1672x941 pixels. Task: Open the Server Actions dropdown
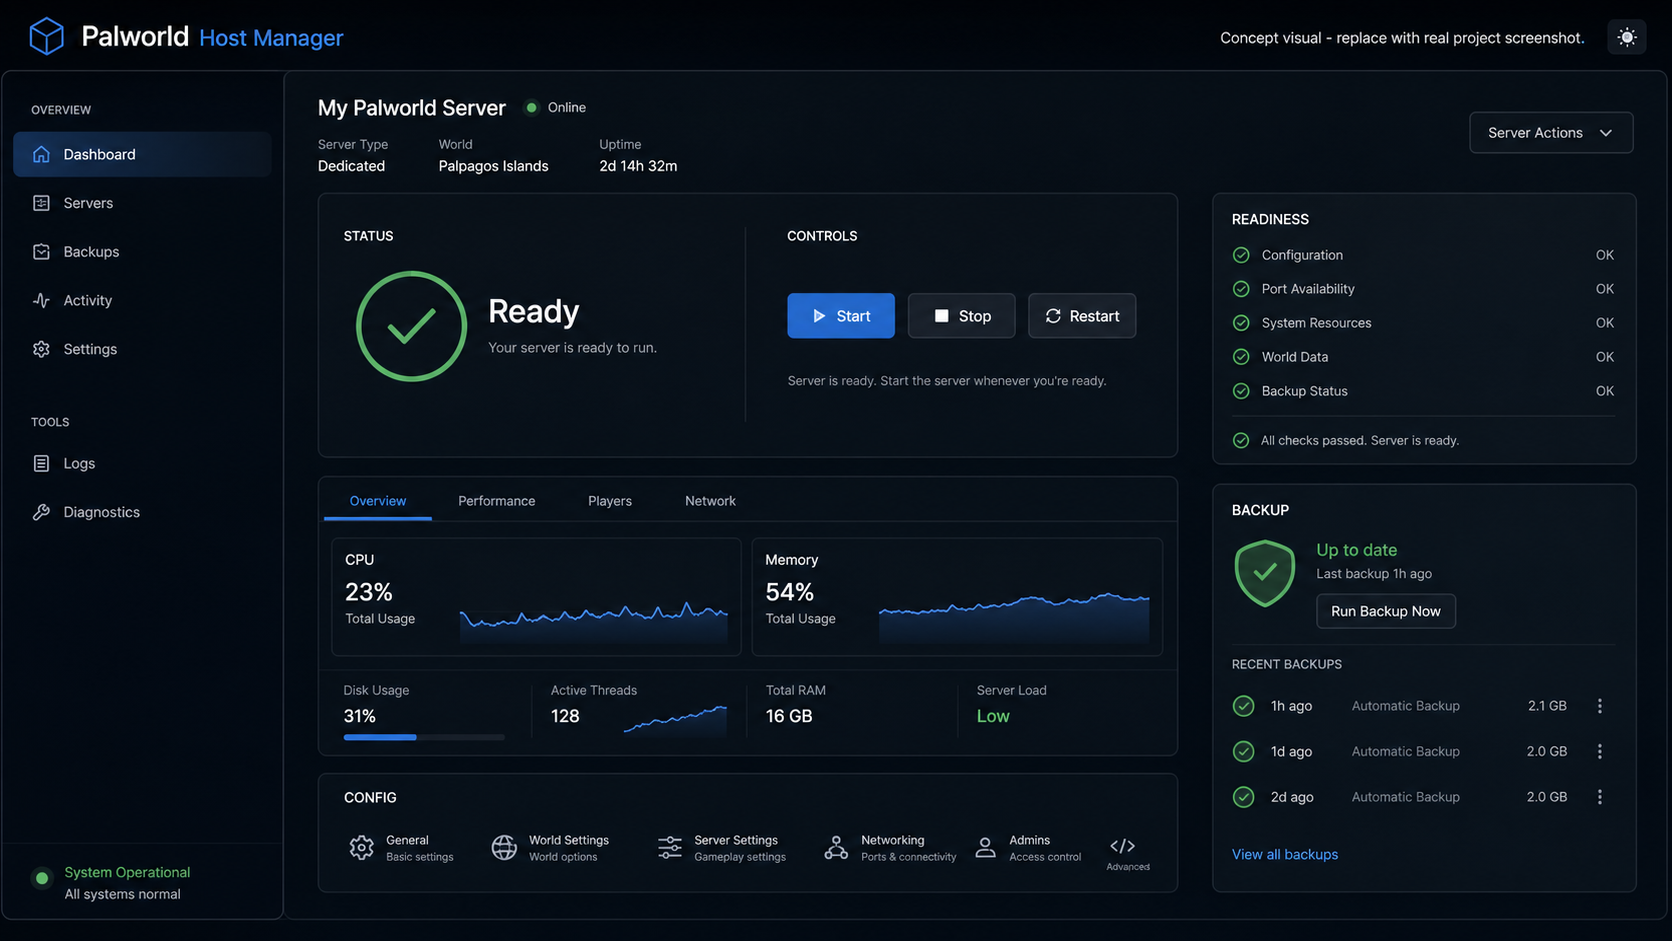pos(1551,133)
